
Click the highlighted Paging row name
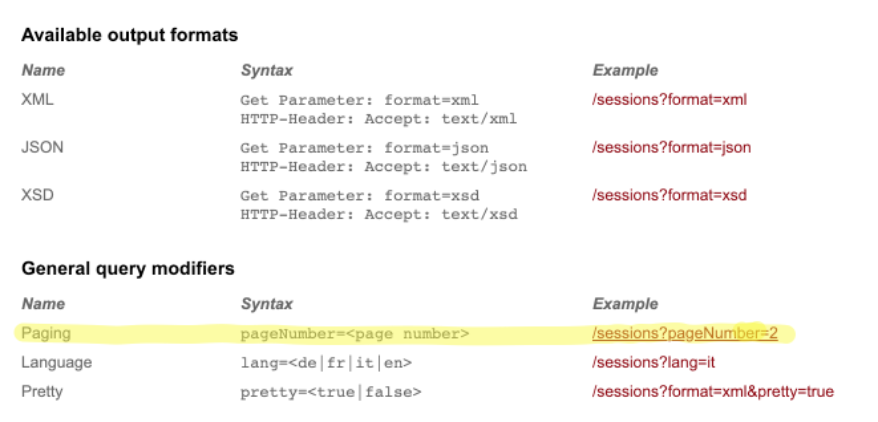point(46,333)
